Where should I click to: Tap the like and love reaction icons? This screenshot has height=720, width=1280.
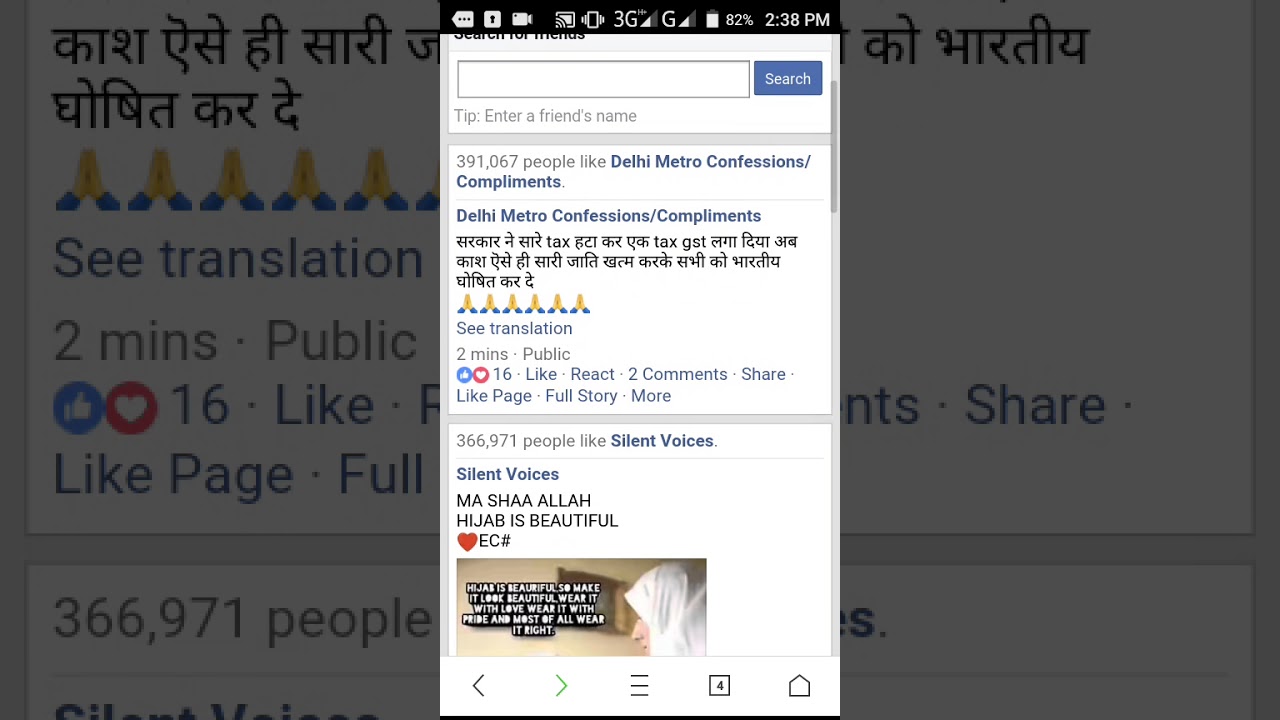pos(473,374)
